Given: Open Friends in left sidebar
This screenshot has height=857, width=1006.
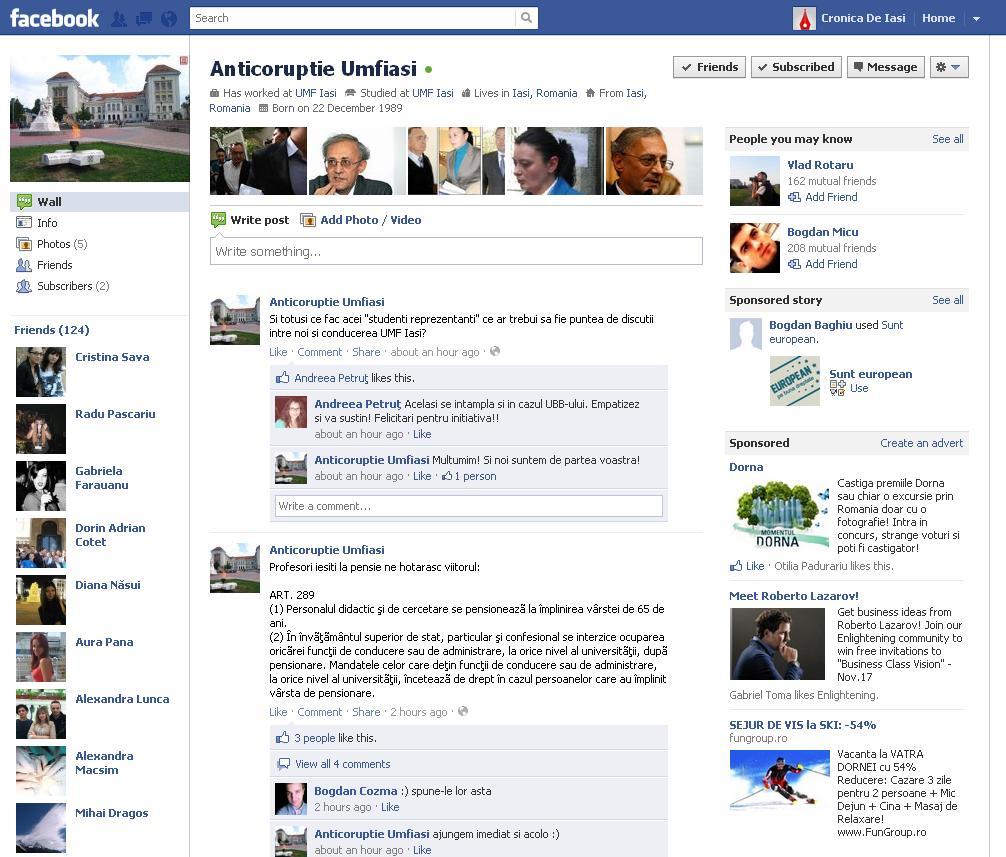Looking at the screenshot, I should 55,265.
